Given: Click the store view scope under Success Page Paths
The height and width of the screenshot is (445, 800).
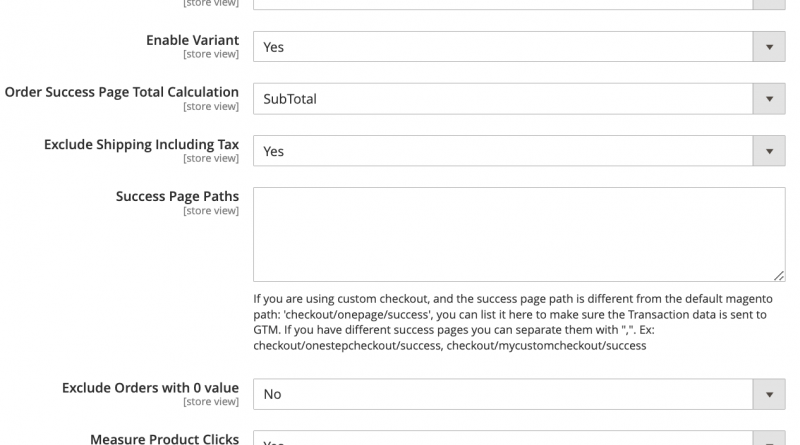Looking at the screenshot, I should point(211,211).
